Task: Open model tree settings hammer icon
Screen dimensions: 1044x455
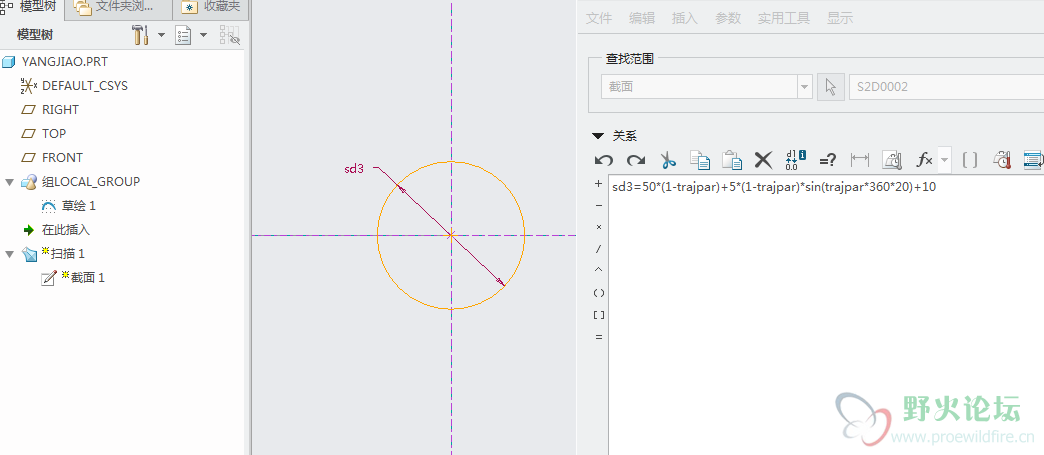Action: [140, 35]
